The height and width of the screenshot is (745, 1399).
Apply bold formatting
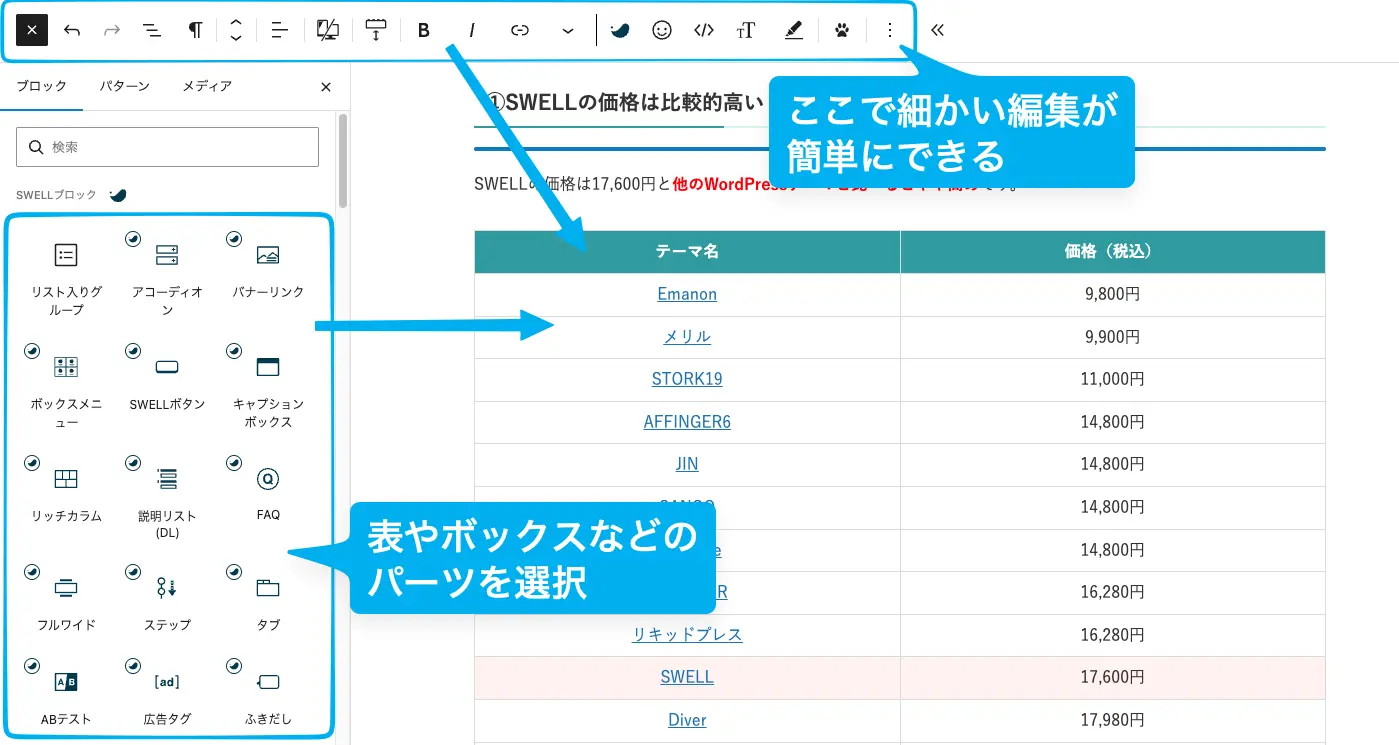[x=423, y=30]
